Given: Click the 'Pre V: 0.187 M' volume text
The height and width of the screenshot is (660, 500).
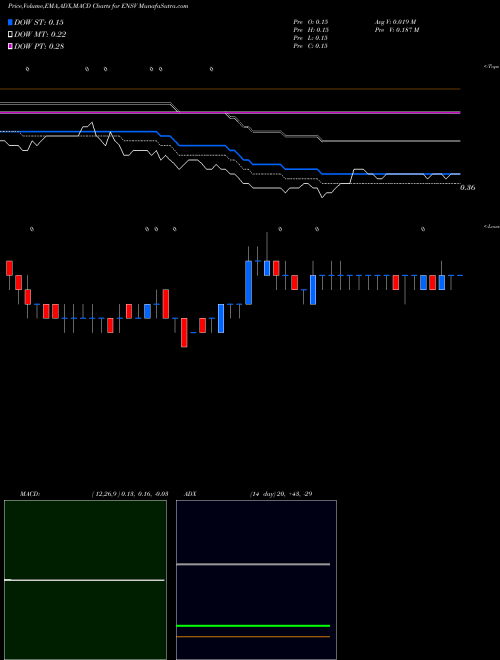Looking at the screenshot, I should [x=397, y=30].
